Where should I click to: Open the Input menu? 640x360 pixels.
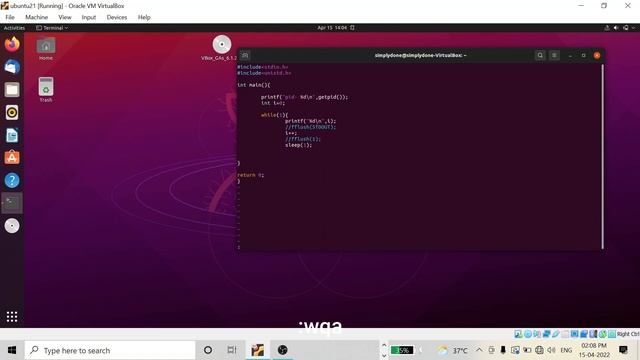pos(89,17)
